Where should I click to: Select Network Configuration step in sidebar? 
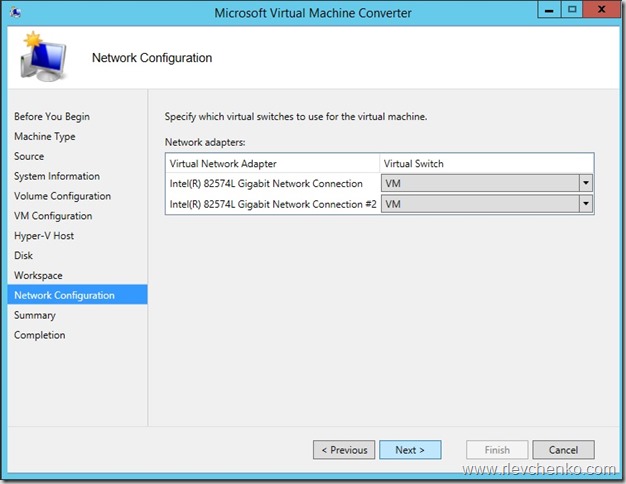pos(77,295)
